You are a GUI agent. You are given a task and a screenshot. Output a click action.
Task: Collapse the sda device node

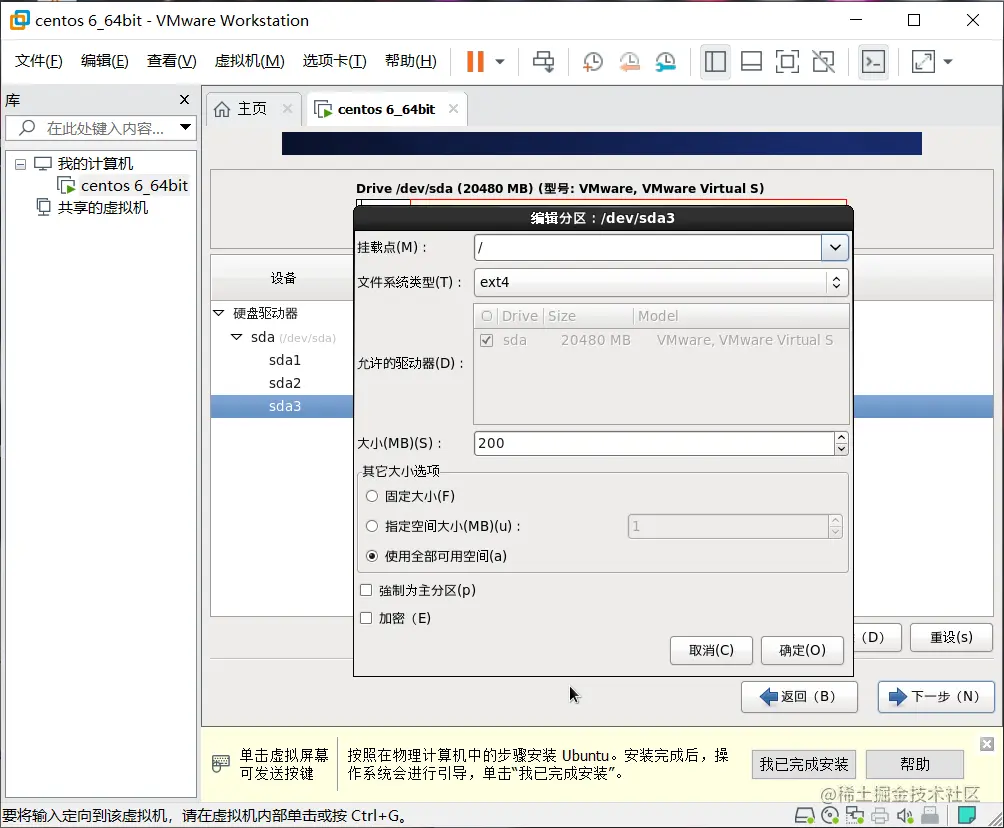tap(236, 337)
